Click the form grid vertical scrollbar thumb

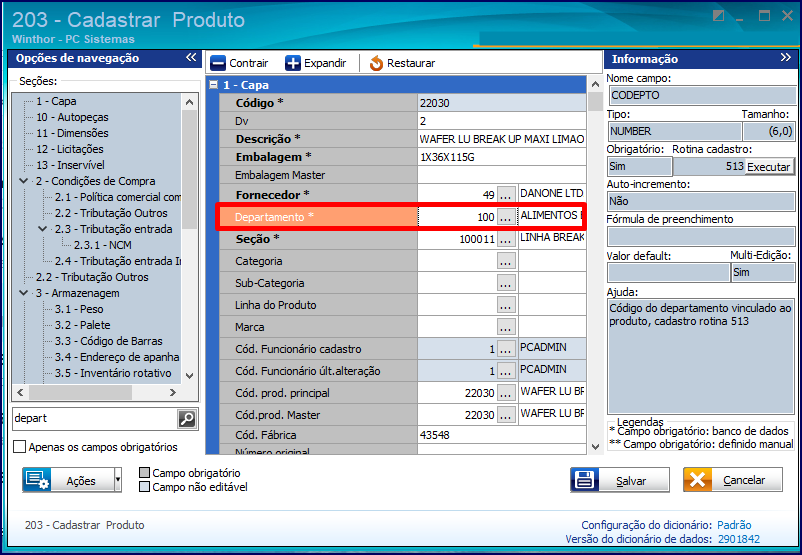(x=595, y=101)
